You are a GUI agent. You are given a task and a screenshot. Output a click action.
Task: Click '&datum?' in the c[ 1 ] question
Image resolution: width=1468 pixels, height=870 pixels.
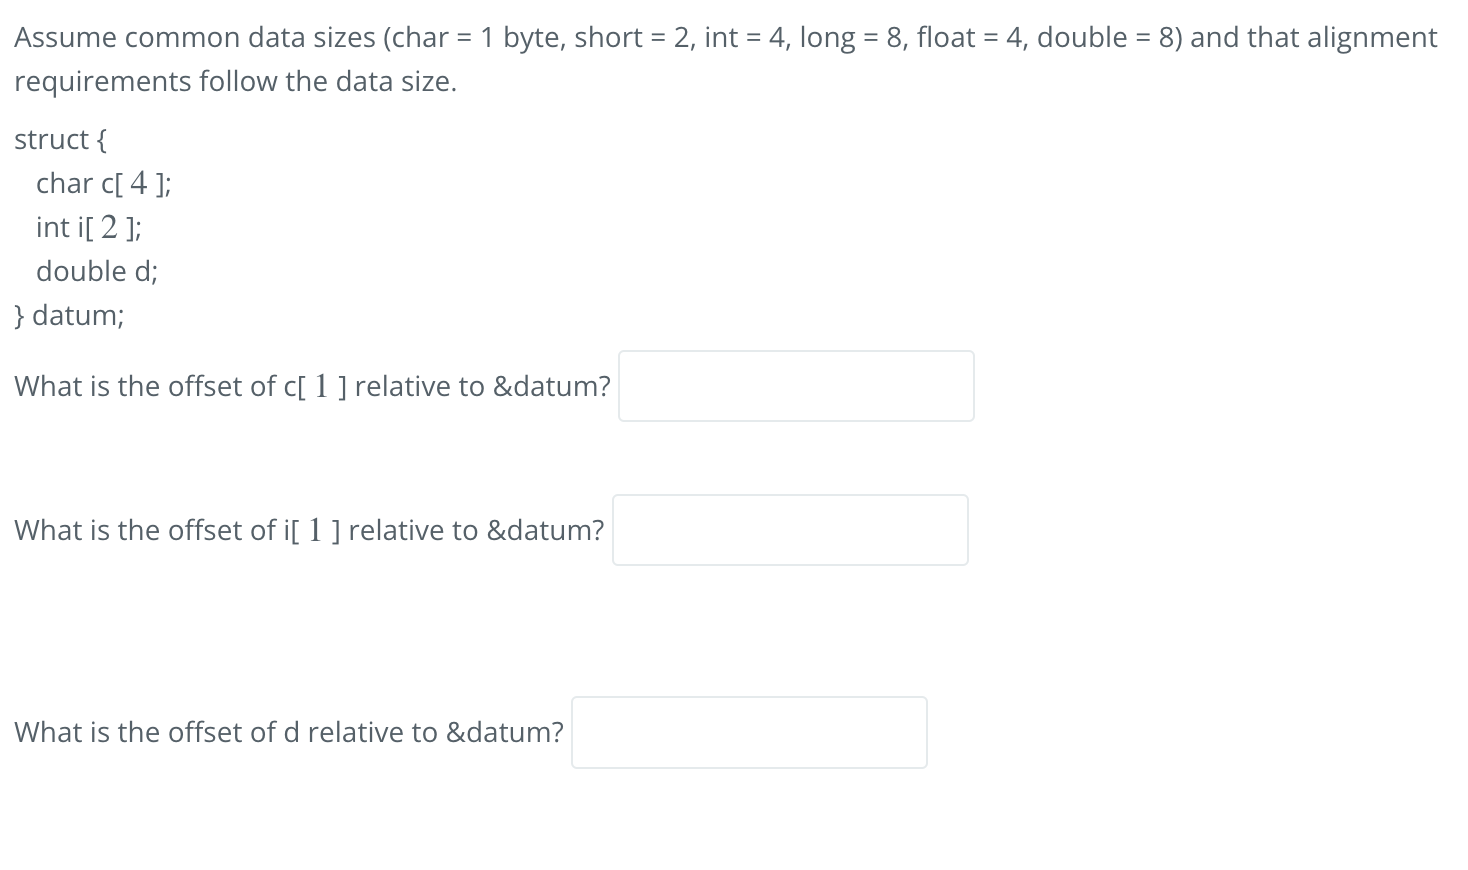point(552,386)
